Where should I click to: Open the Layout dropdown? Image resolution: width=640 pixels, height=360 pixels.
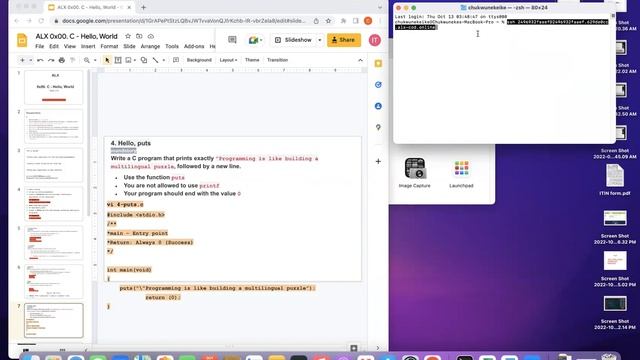(228, 60)
